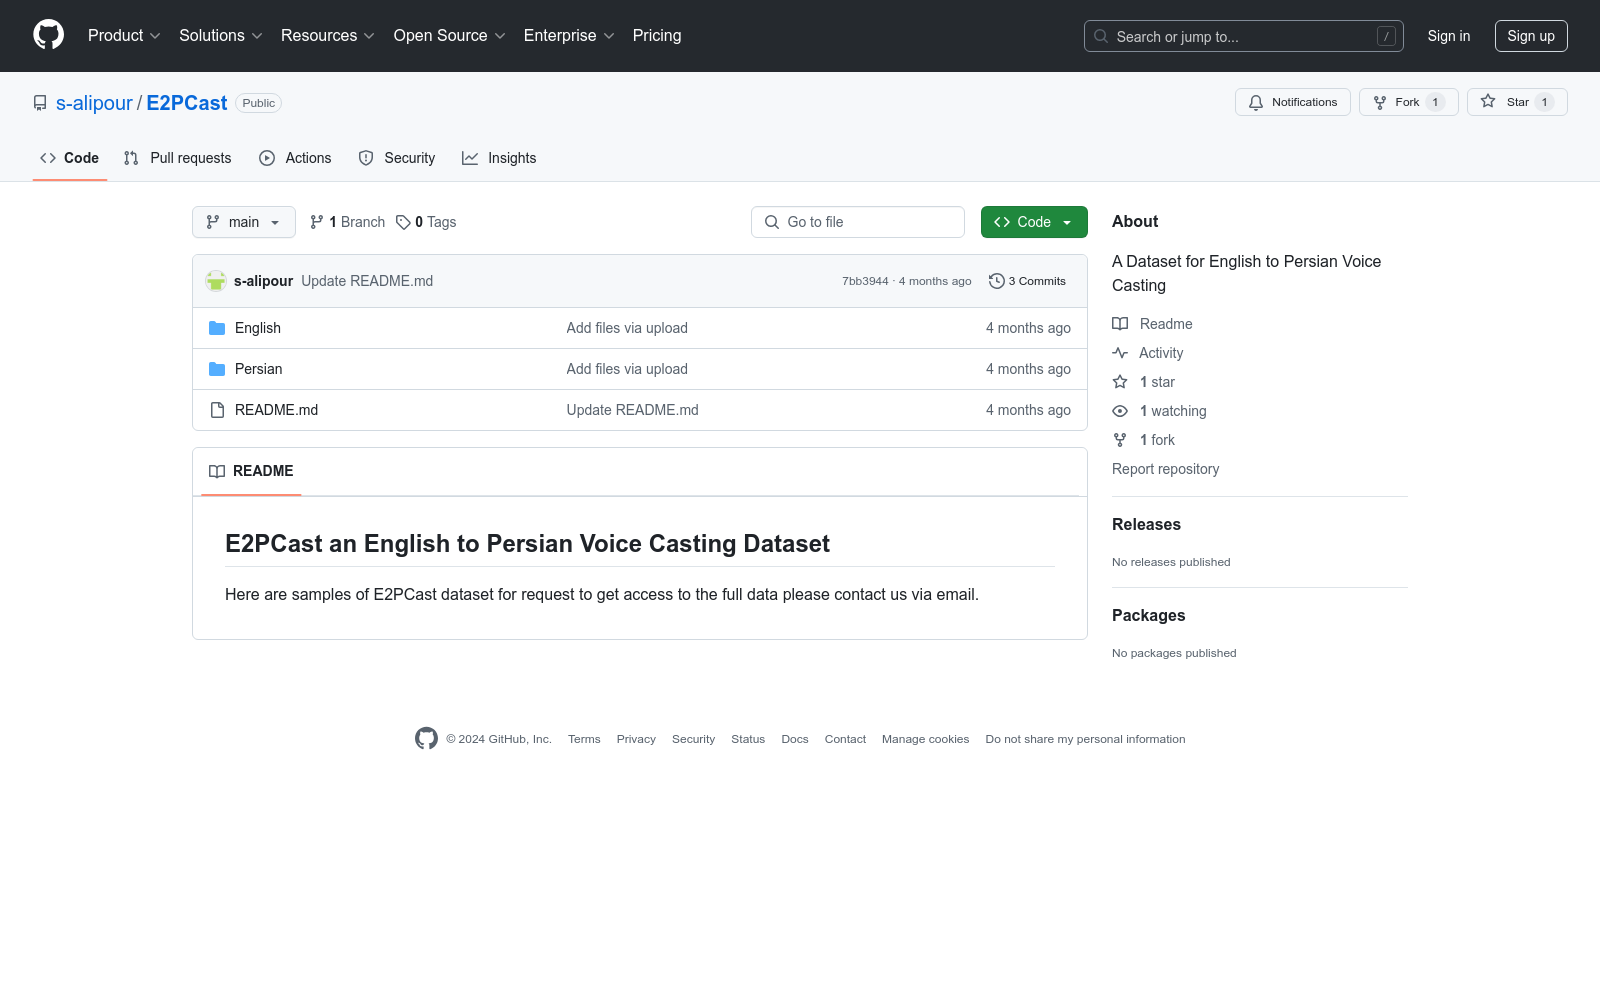Switch to the Security tab

[397, 158]
